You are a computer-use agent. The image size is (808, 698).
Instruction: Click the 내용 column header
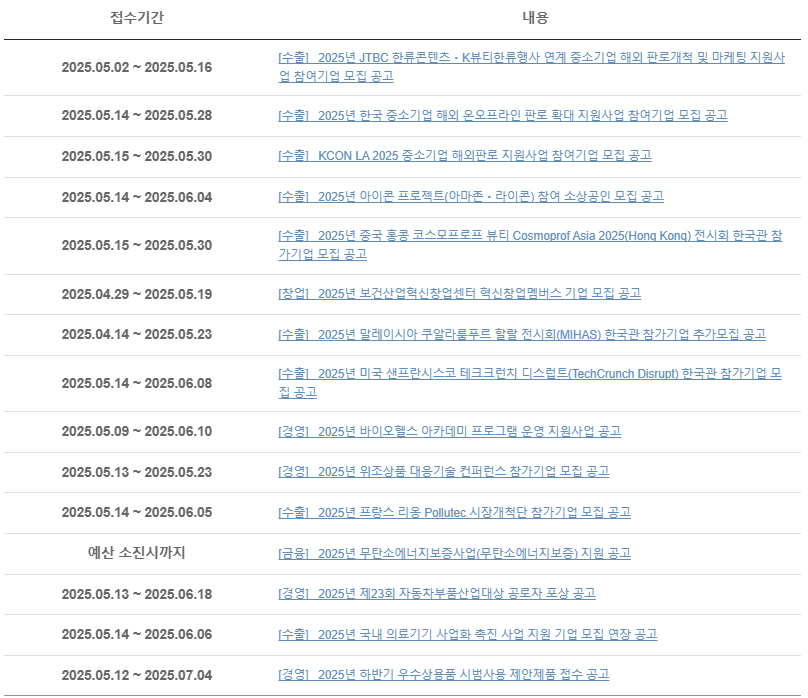click(535, 18)
